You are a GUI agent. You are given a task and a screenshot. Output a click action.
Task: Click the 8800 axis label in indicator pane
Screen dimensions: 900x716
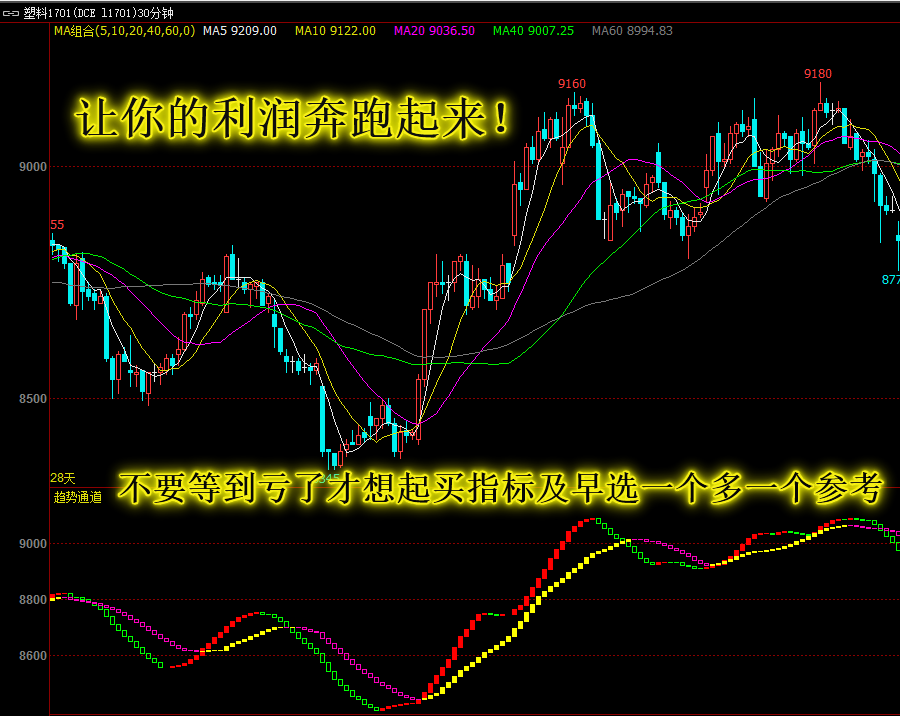pos(33,599)
